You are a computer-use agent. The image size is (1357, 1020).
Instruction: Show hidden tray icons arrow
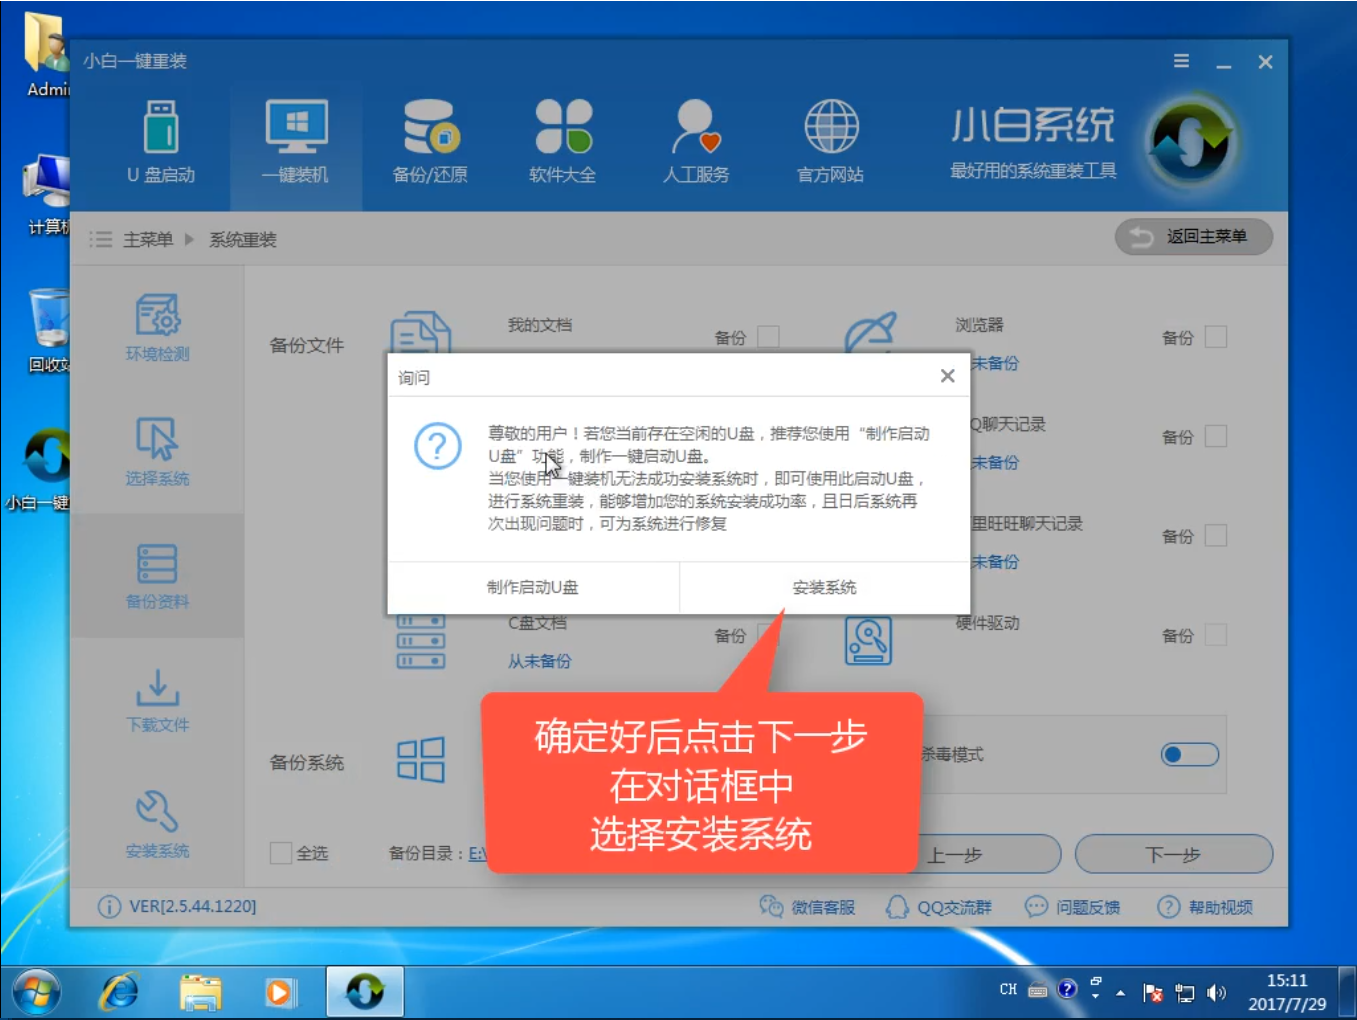[x=1120, y=993]
